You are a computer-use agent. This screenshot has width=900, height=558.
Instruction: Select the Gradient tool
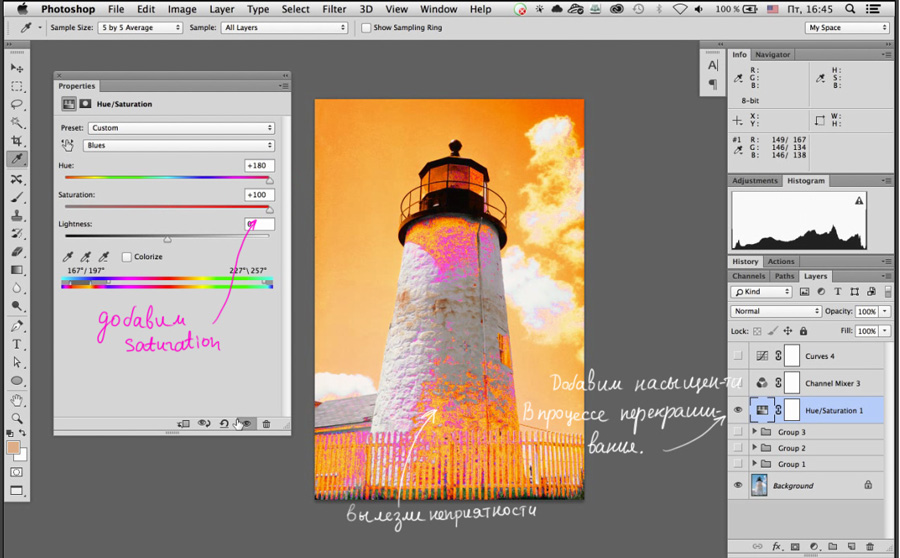[17, 270]
